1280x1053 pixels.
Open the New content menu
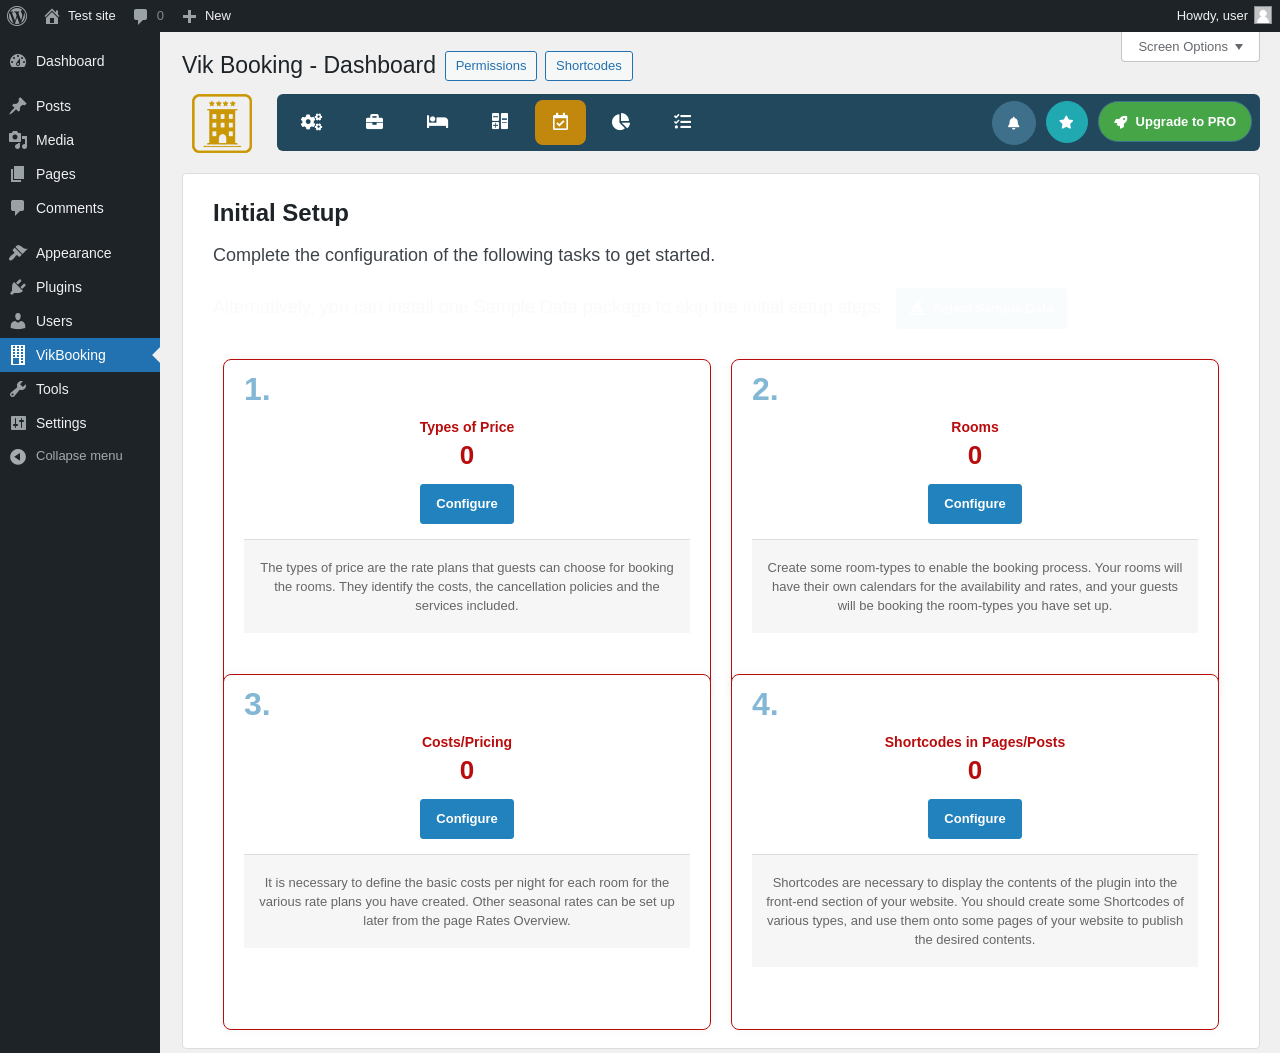[x=206, y=16]
